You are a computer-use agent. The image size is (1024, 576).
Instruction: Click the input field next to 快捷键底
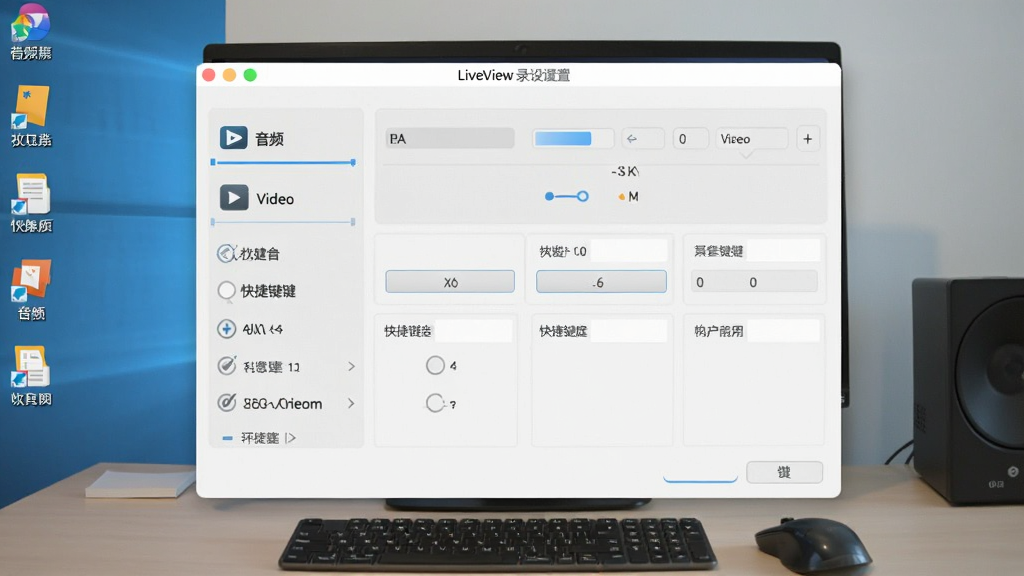(628, 331)
